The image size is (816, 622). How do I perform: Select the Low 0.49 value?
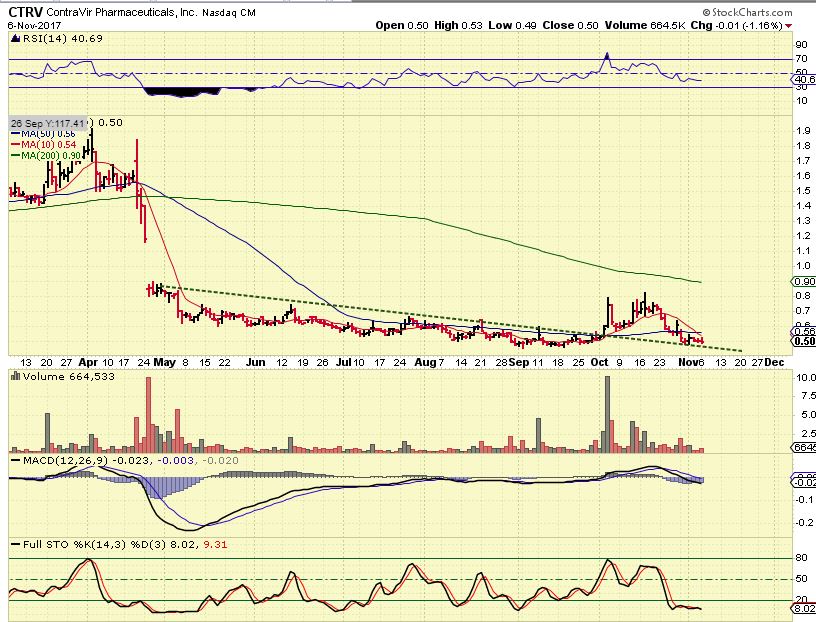click(512, 25)
